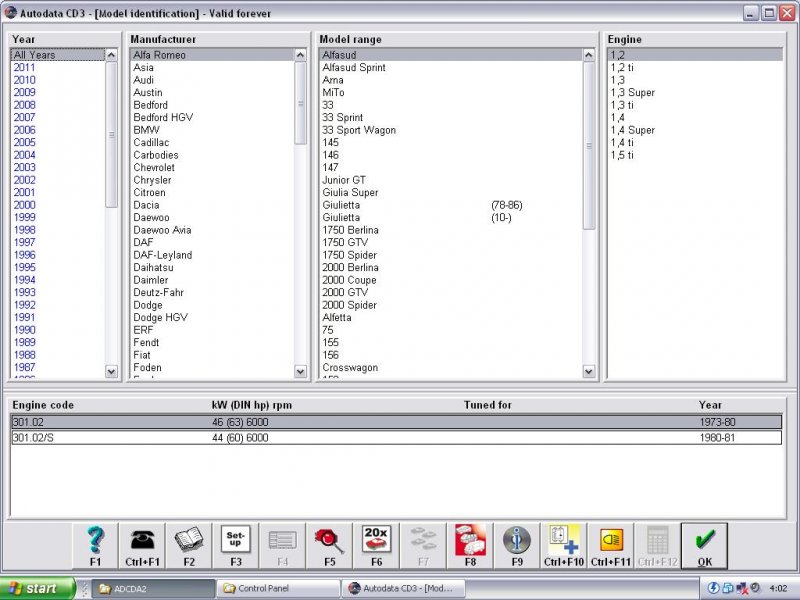Screen dimensions: 800x600
Task: Choose 1750 Spider model
Action: coord(451,255)
